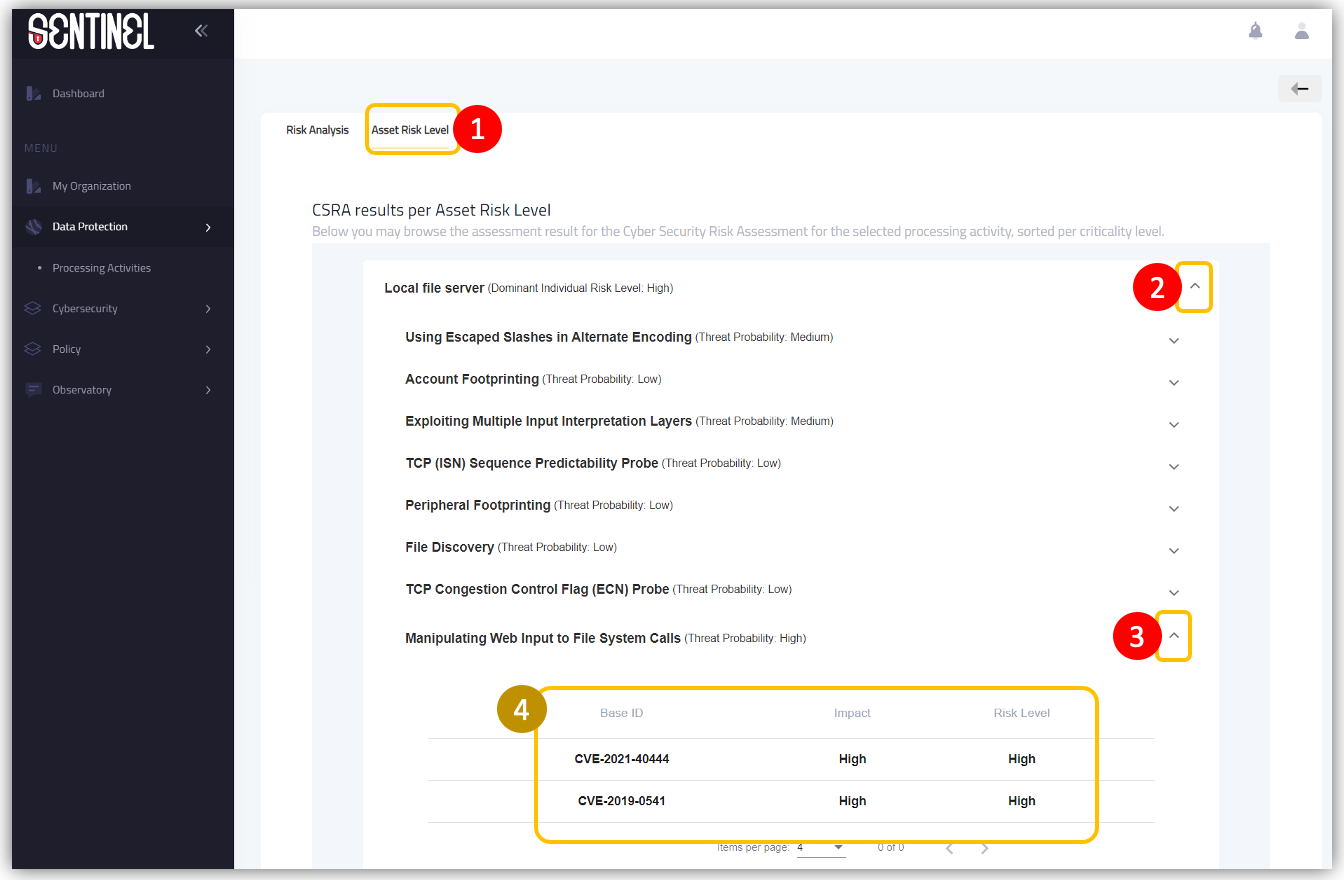Collapse the Local file server panel chevron

pos(1194,286)
